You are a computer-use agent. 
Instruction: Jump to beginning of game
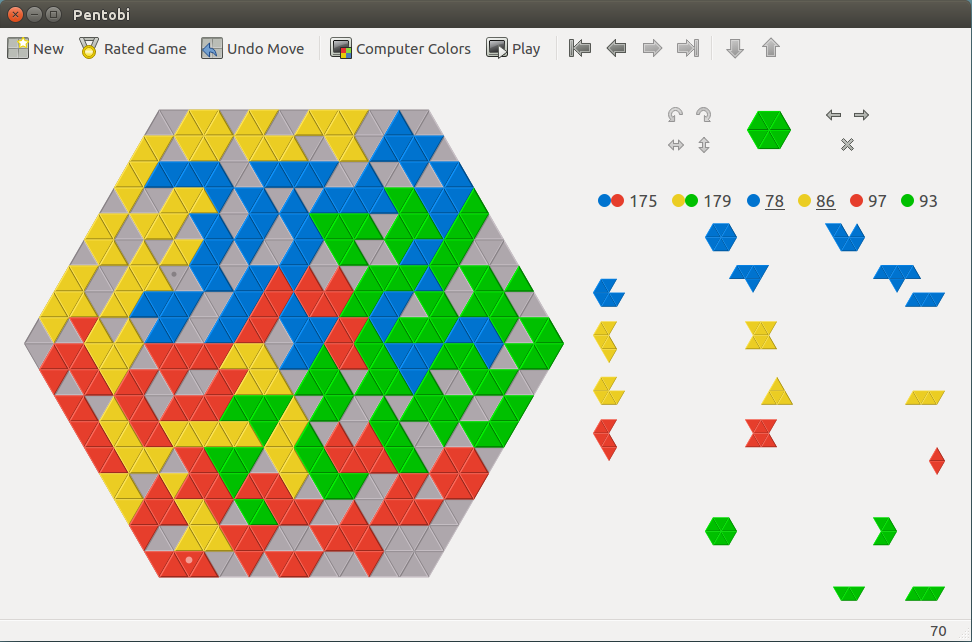pos(580,48)
